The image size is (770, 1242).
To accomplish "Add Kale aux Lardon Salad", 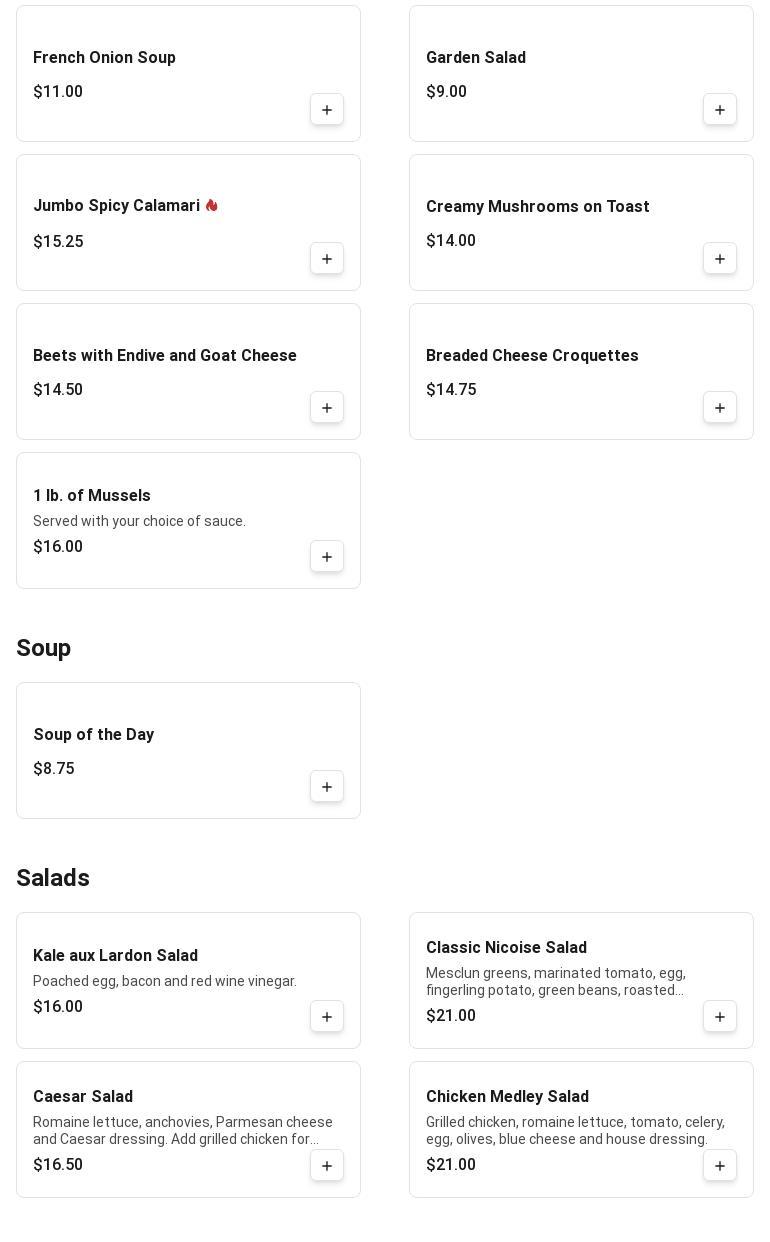I will tap(327, 1017).
